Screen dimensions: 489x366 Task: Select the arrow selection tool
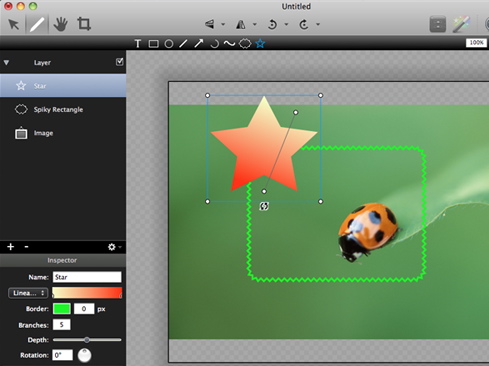click(x=14, y=24)
